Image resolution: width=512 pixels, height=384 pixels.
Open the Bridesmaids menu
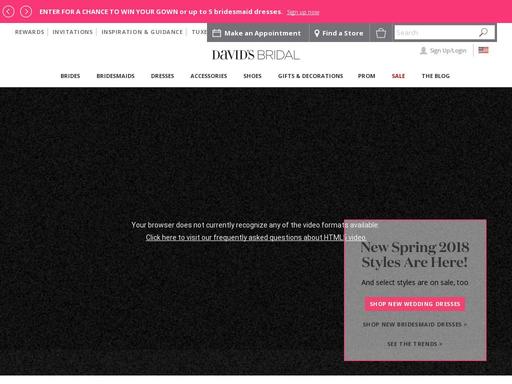coord(115,76)
